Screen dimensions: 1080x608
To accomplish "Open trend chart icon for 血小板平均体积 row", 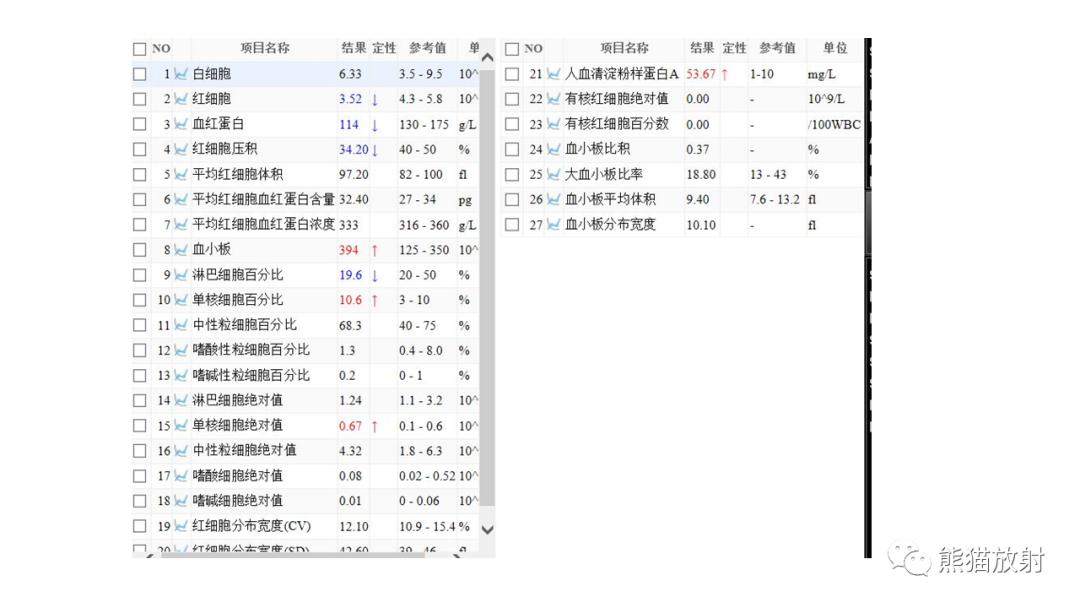I will point(553,200).
